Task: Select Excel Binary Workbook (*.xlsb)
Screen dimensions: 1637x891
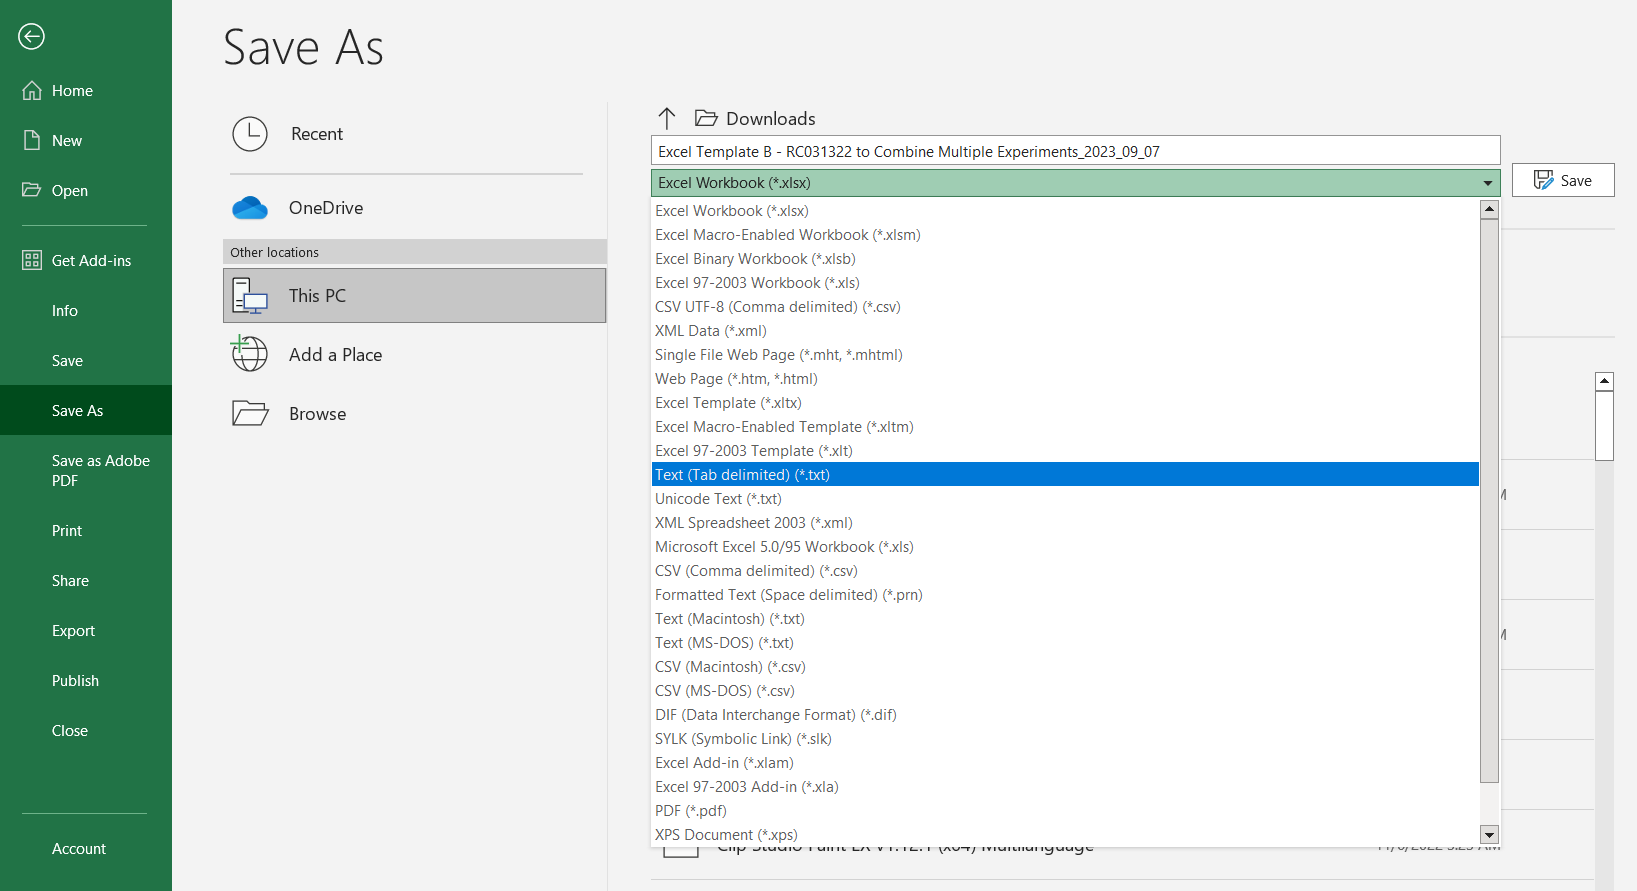Action: [x=1065, y=259]
